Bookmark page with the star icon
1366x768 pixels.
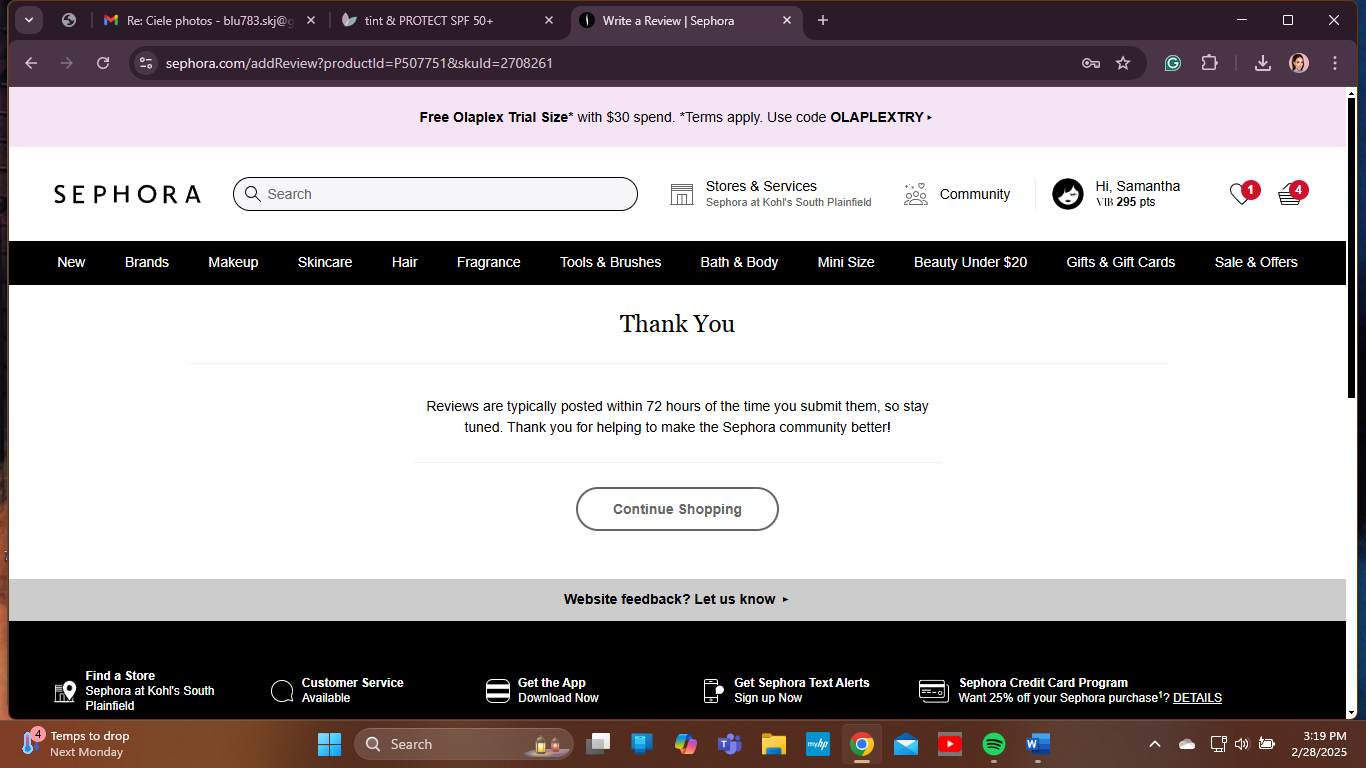point(1123,63)
